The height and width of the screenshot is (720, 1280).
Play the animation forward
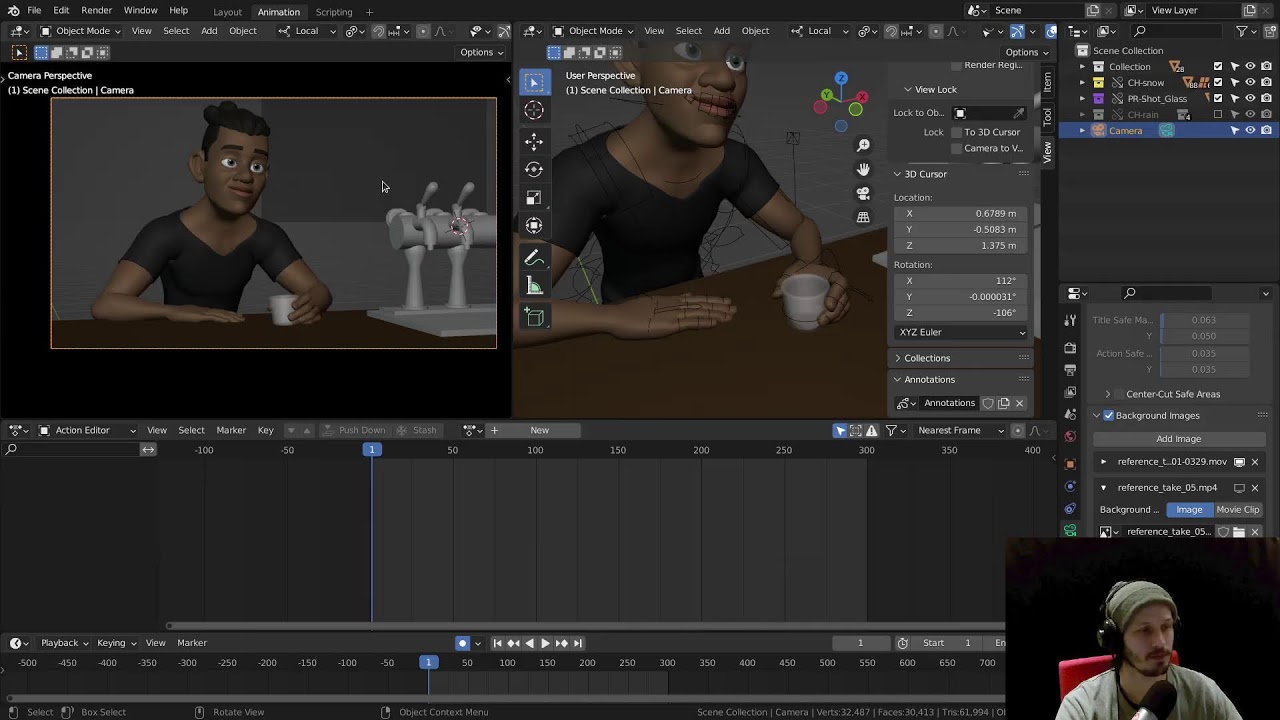(x=545, y=643)
